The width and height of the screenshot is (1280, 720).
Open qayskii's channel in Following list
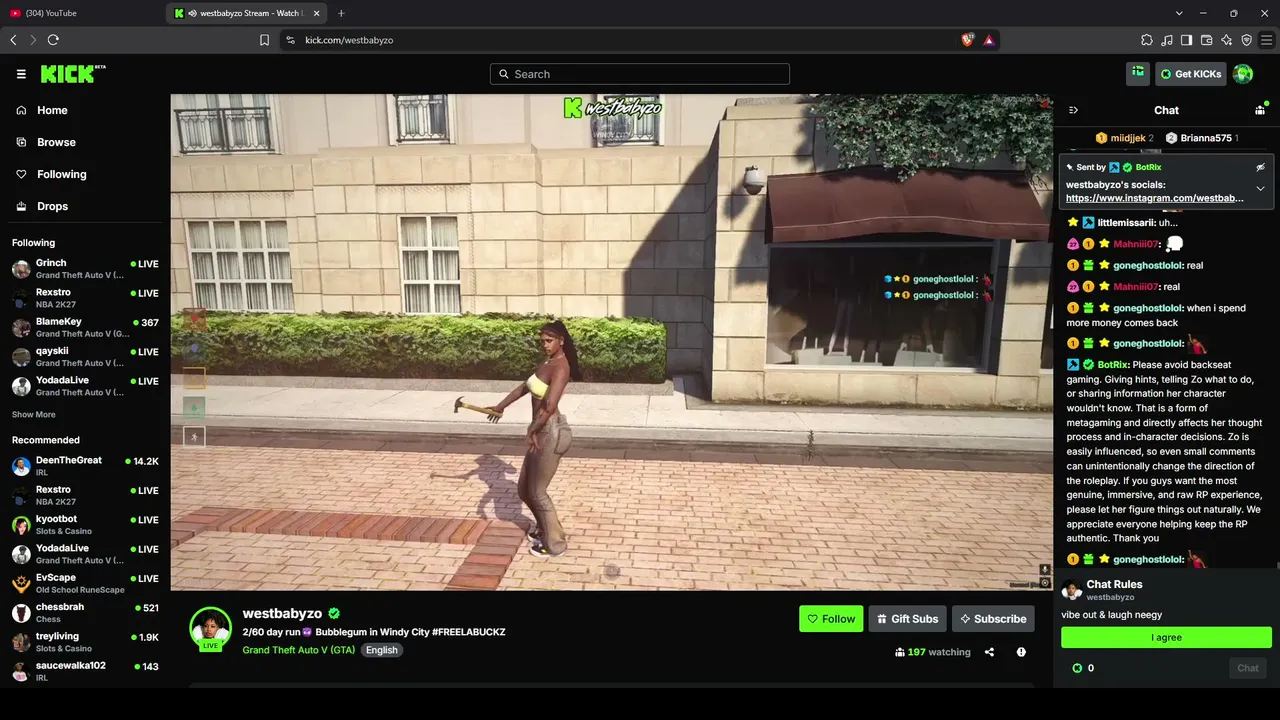click(85, 357)
